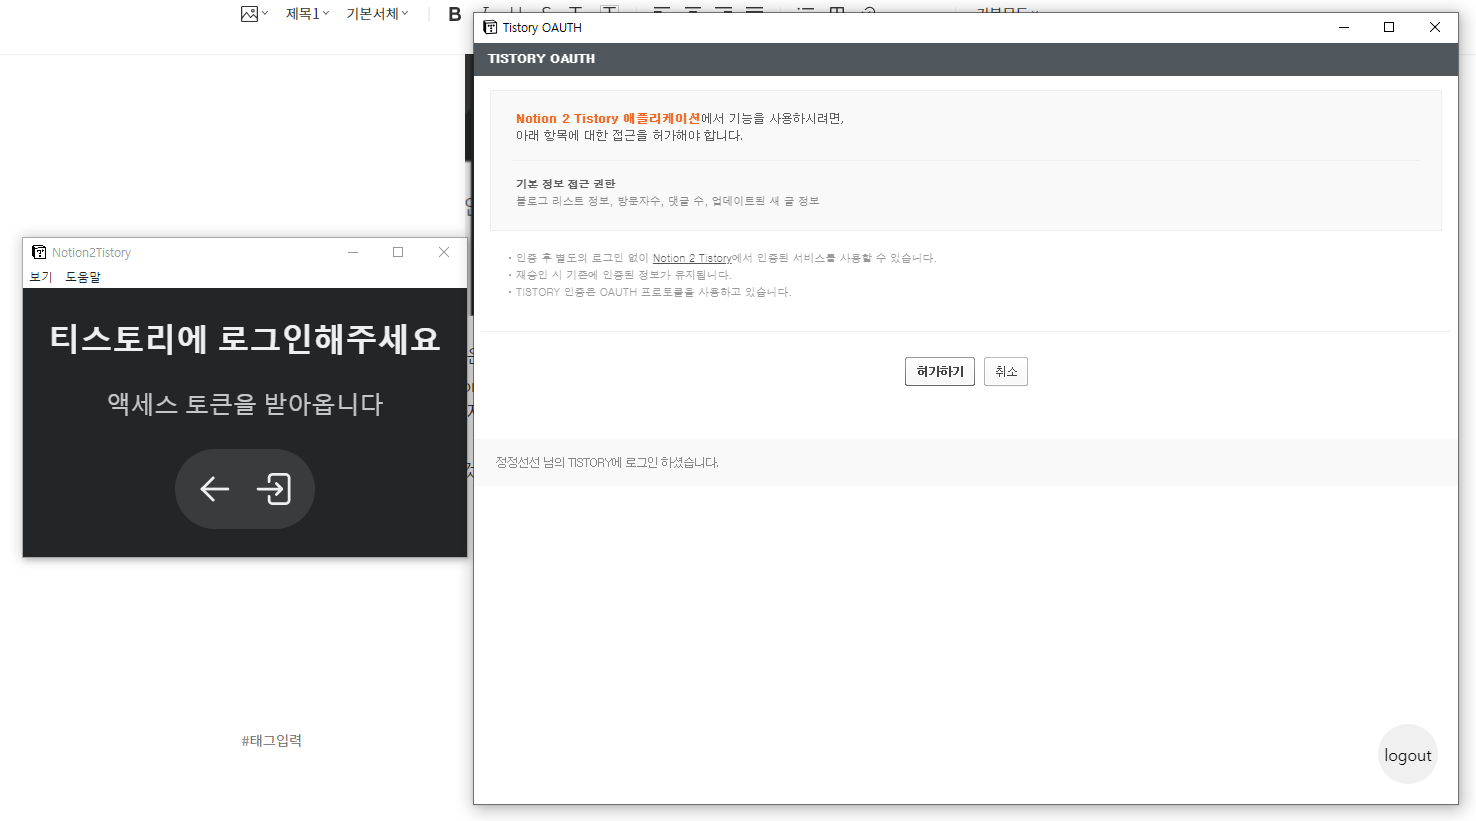Click the TISTORY OAUTH header bar text
Viewport: 1476px width, 821px height.
[541, 59]
